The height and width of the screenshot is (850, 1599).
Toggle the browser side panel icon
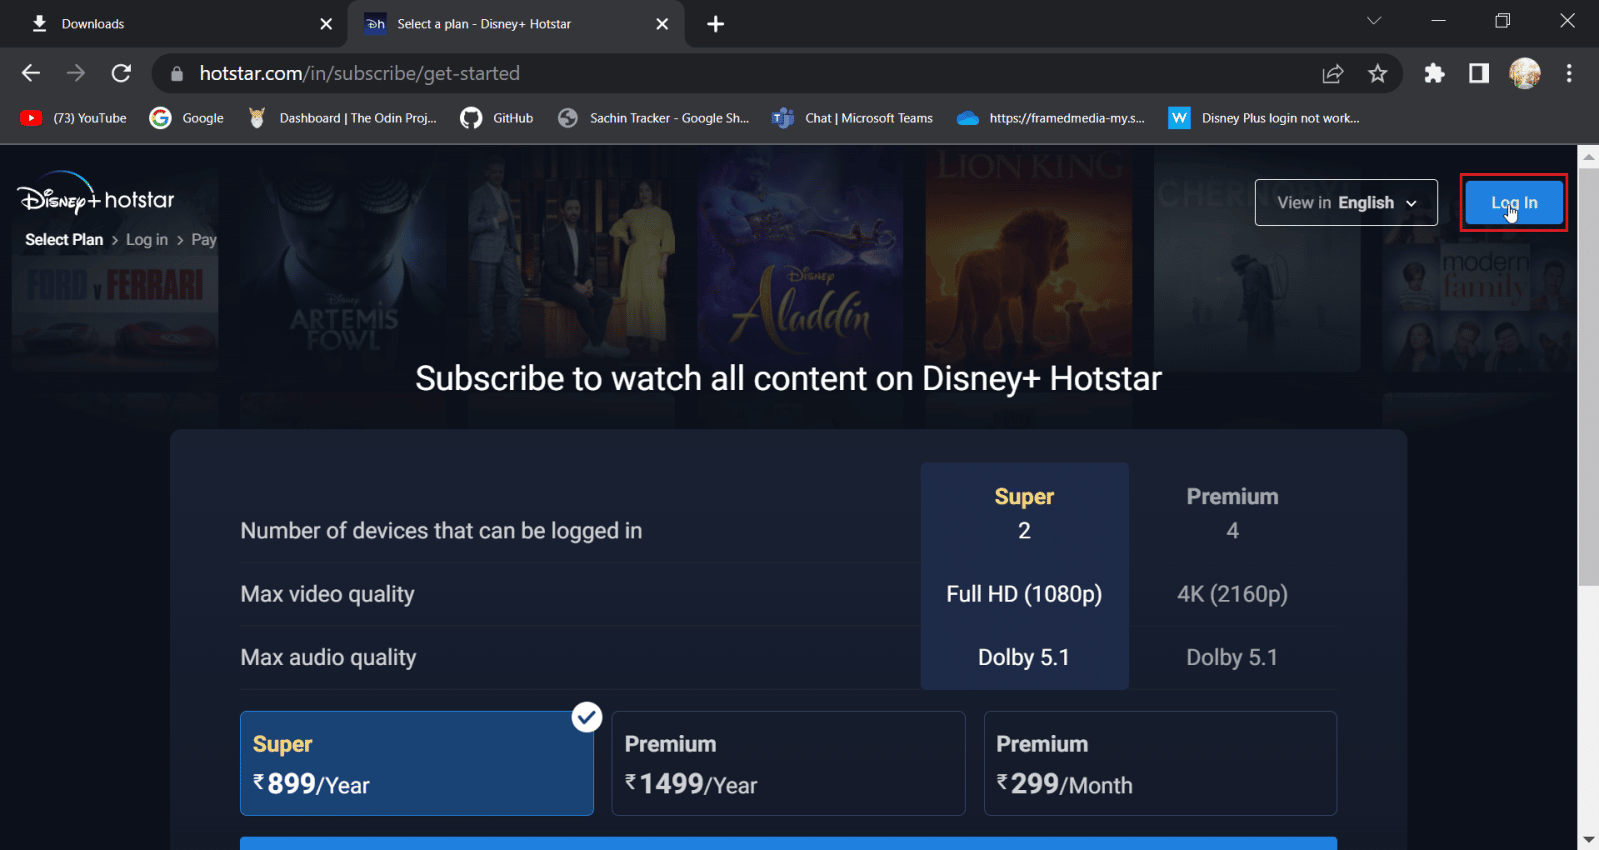1479,73
